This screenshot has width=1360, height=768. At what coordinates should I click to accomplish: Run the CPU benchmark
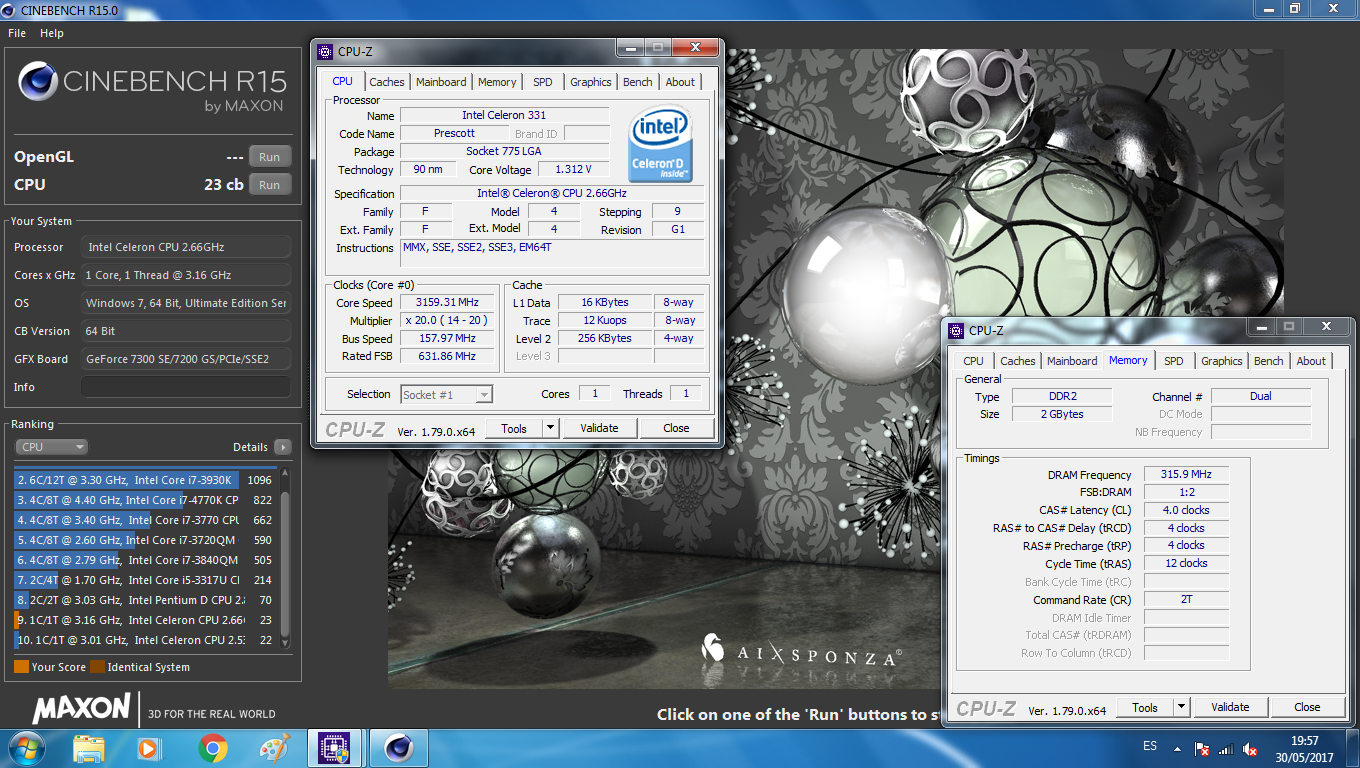[x=270, y=185]
